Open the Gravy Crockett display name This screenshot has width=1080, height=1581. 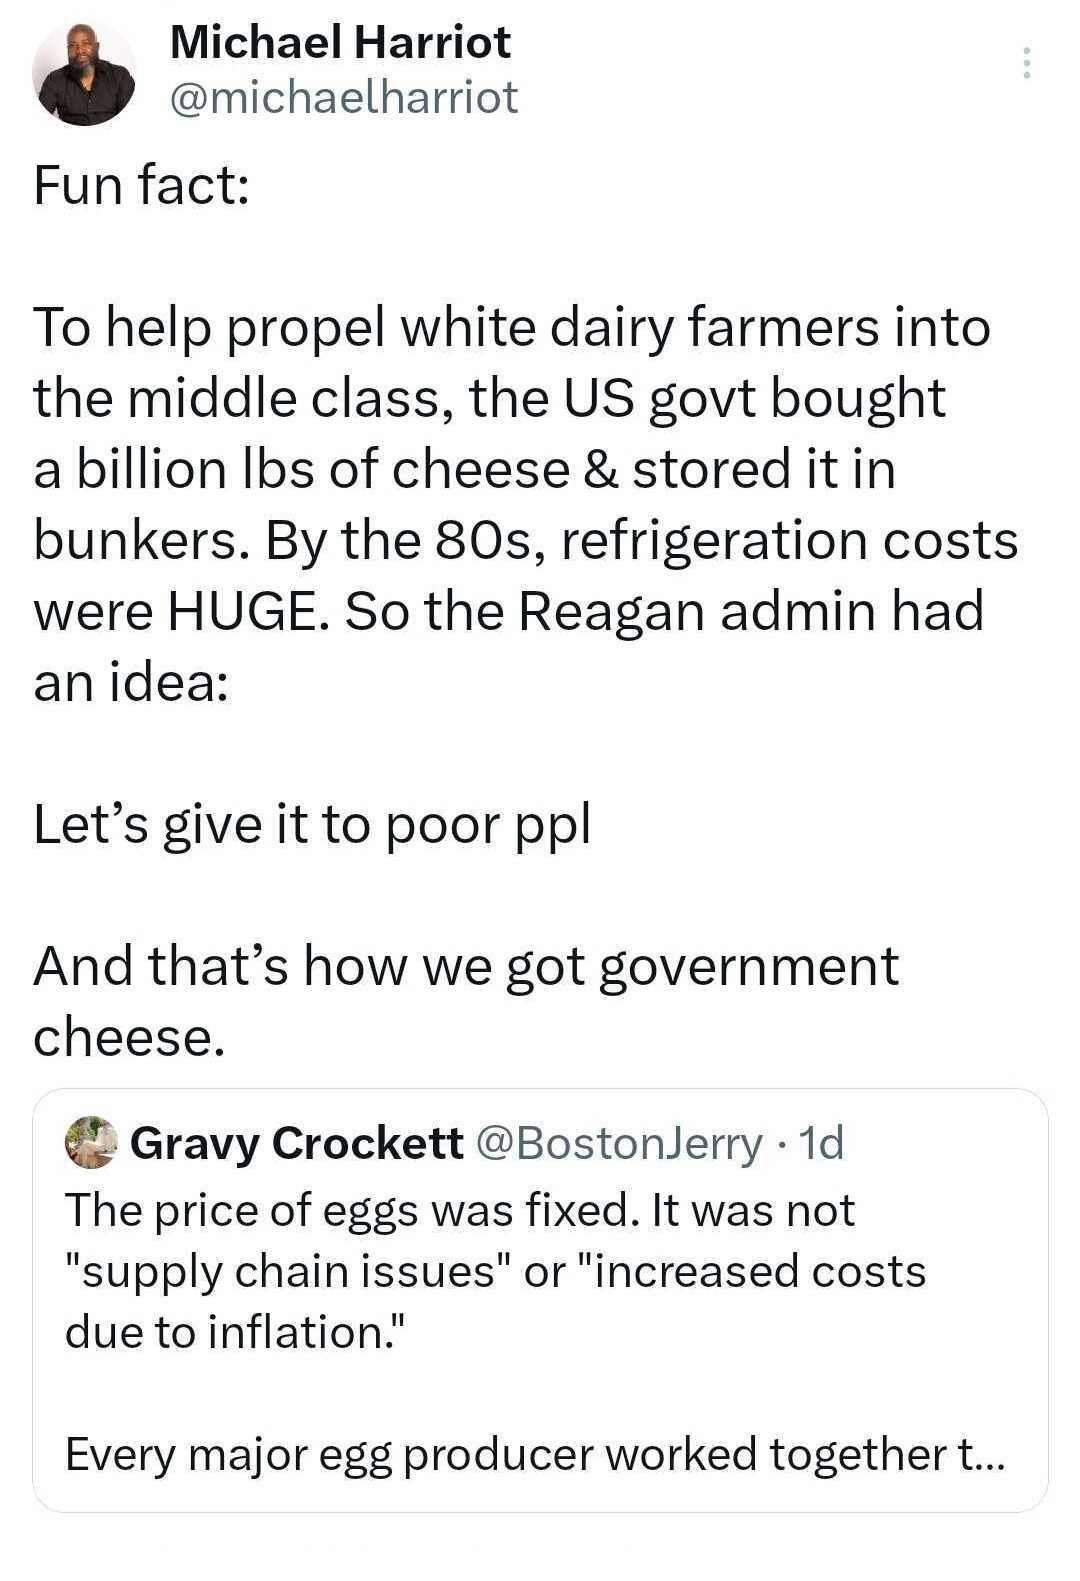coord(296,1143)
